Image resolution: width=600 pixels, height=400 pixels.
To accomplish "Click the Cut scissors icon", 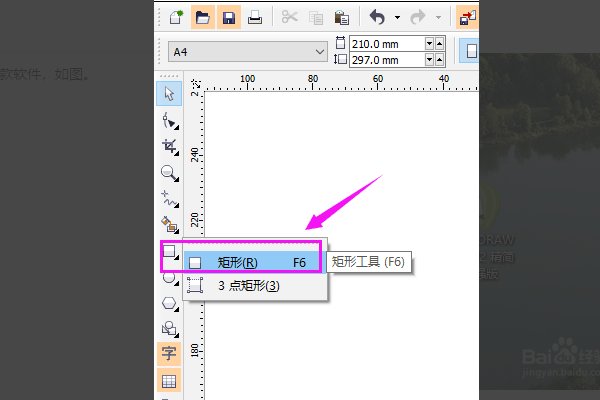I will (x=290, y=18).
